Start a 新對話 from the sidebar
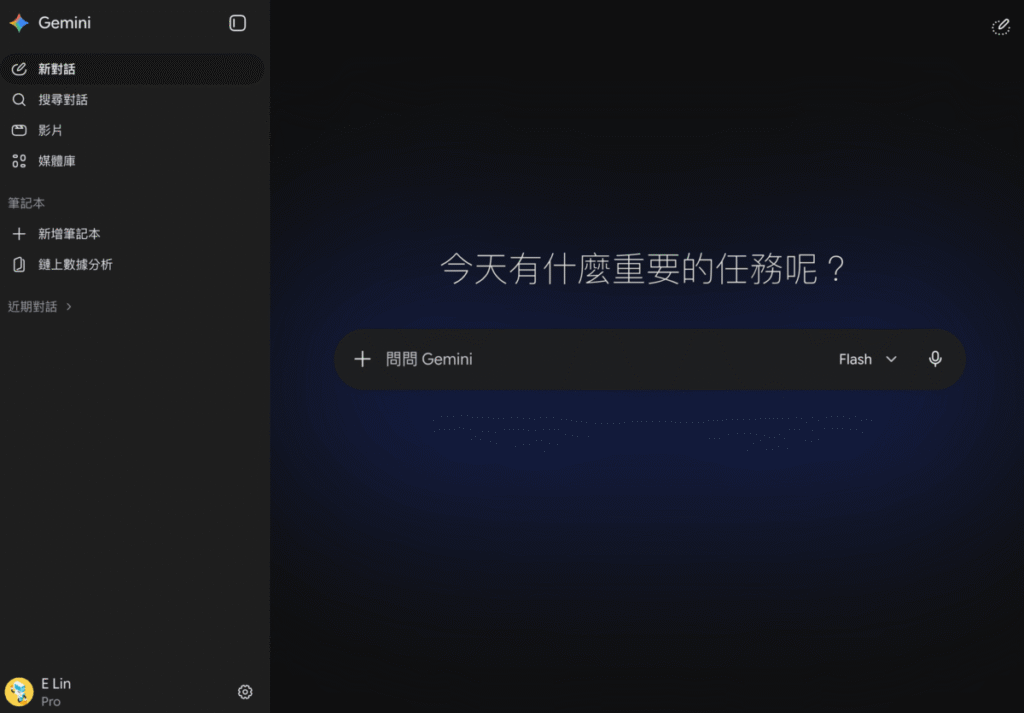Screen dimensions: 1024x713 coord(133,69)
